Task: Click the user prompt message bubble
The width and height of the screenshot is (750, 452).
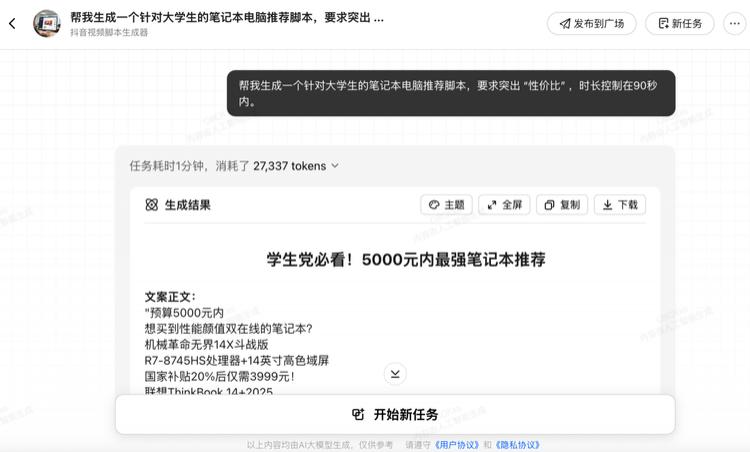Action: point(451,93)
